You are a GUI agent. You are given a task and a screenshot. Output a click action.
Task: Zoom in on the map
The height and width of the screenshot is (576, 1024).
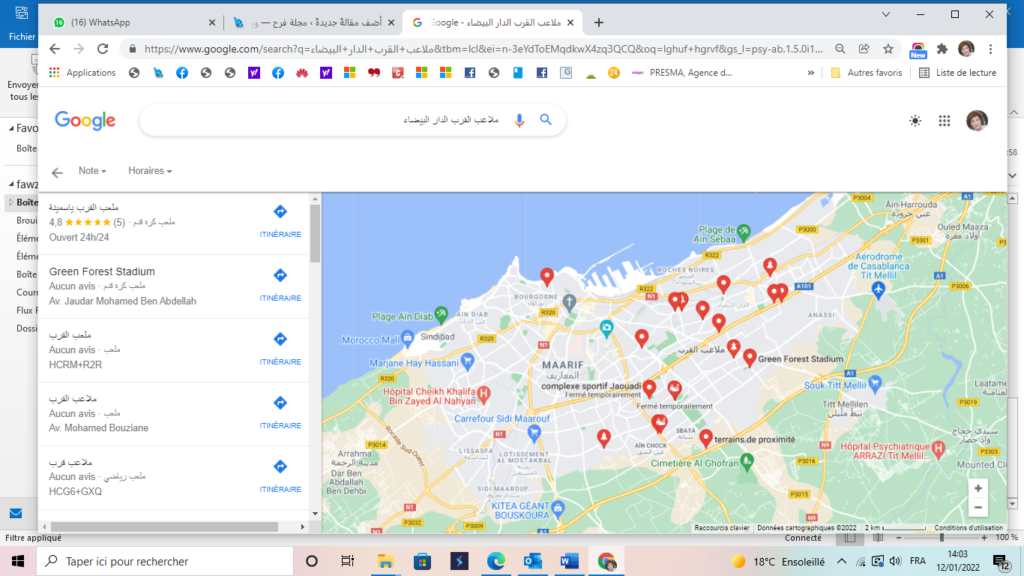977,487
